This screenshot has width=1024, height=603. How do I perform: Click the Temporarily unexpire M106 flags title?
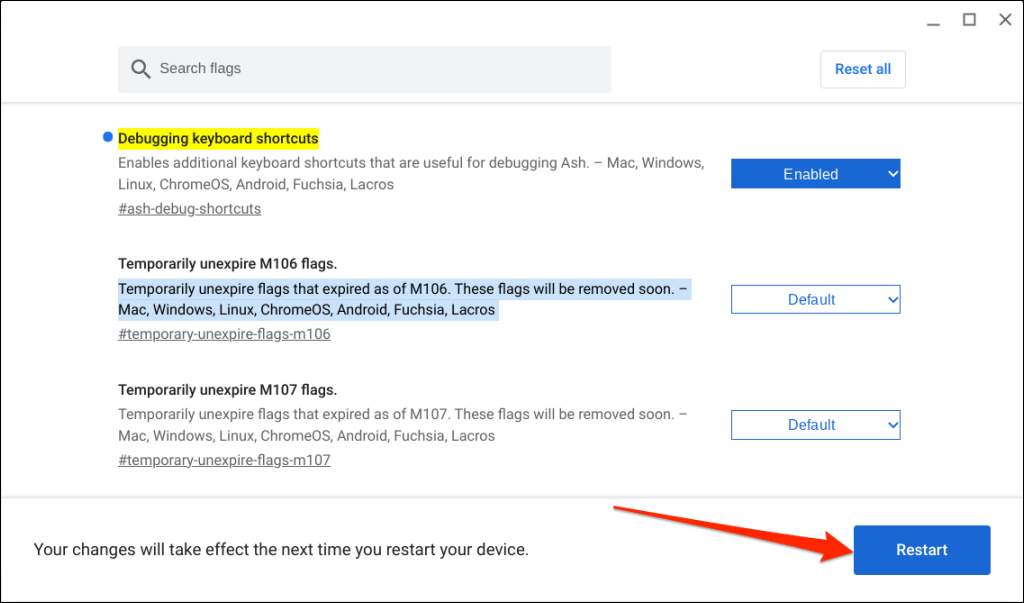pyautogui.click(x=227, y=264)
